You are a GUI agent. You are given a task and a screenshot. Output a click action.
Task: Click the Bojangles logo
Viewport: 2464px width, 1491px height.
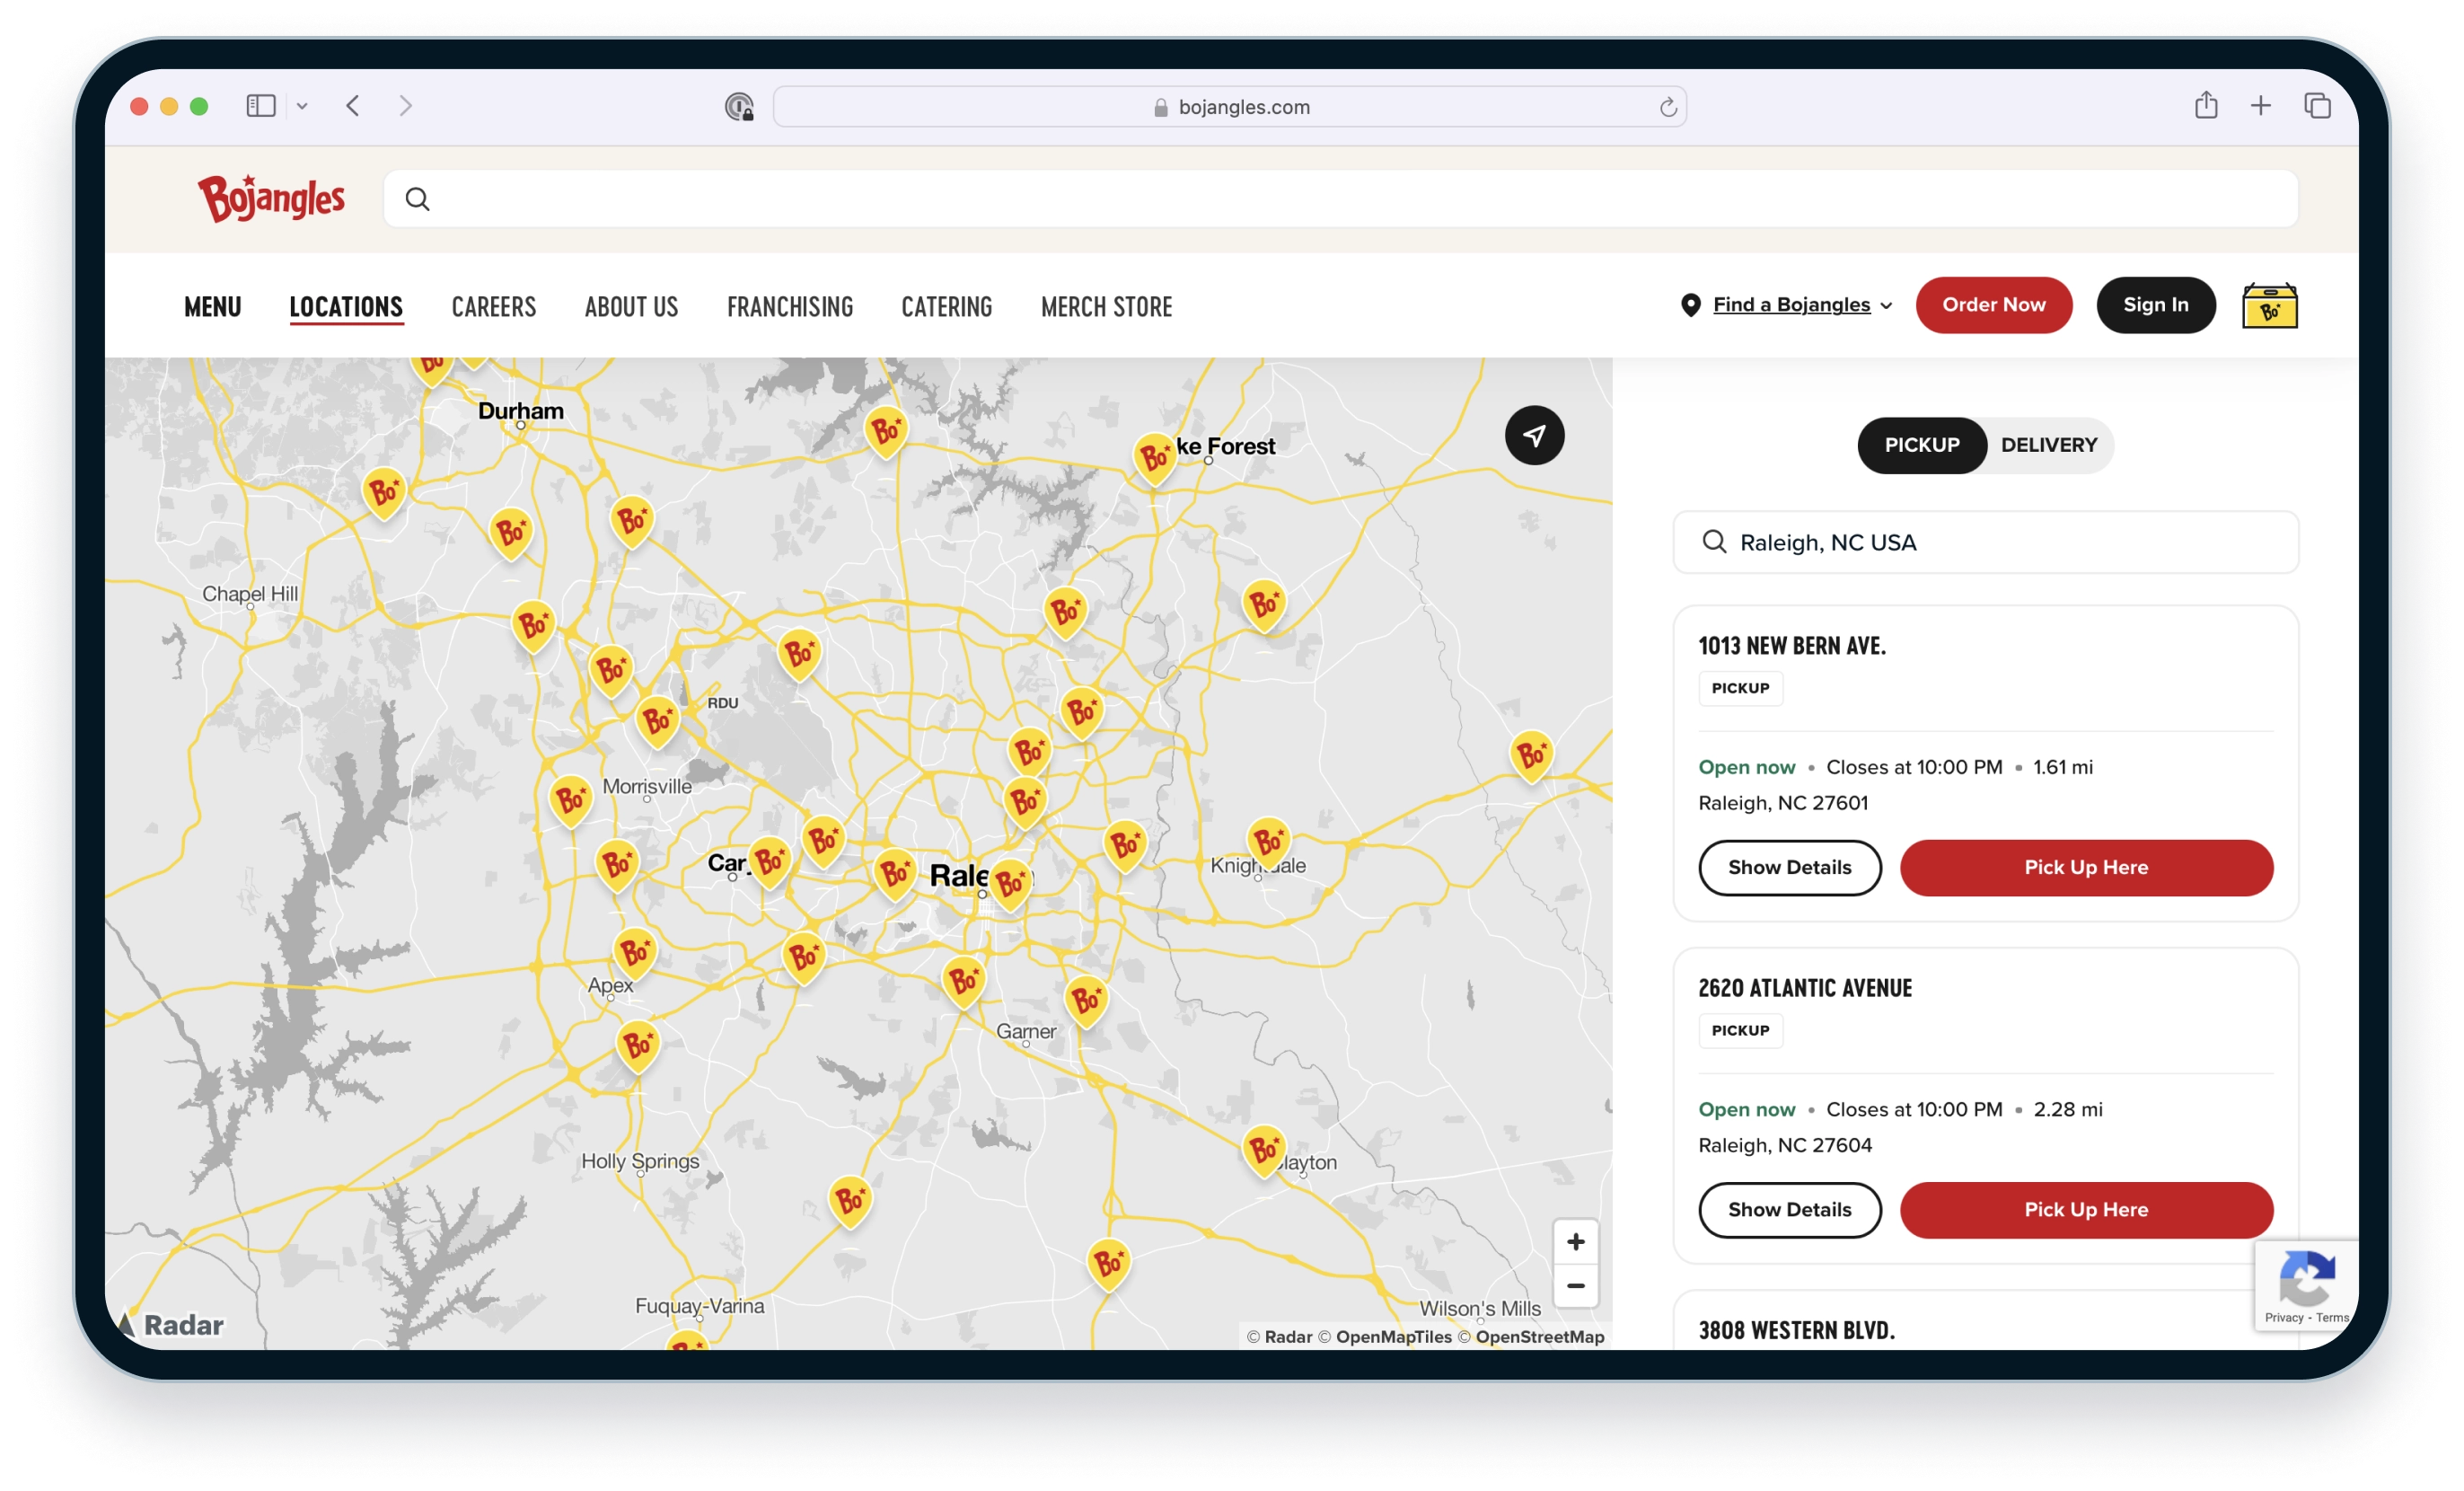(x=271, y=198)
